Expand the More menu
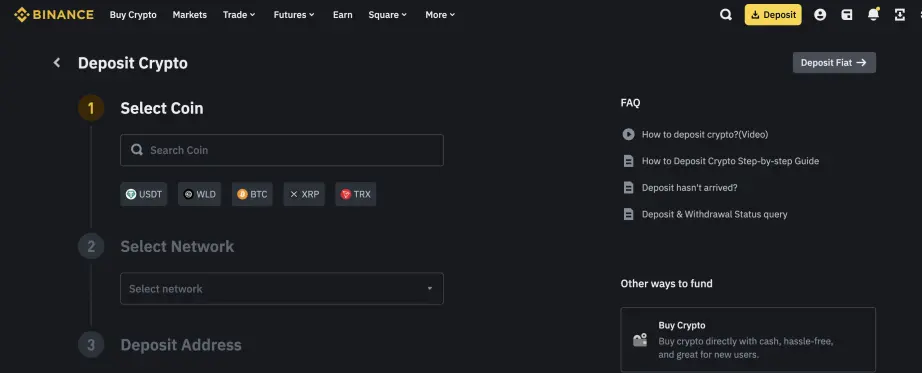 pyautogui.click(x=440, y=15)
